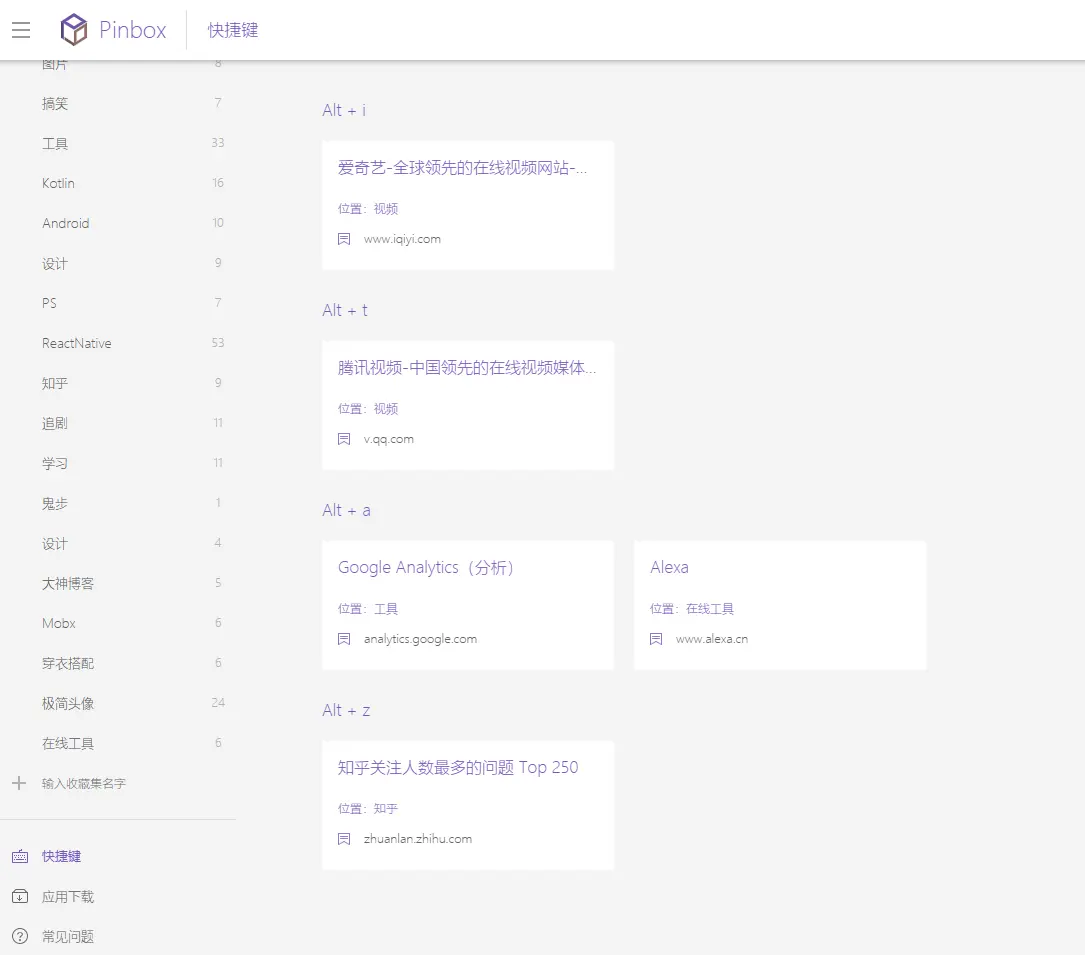Open the 应用下载 link
1085x955 pixels.
click(67, 896)
